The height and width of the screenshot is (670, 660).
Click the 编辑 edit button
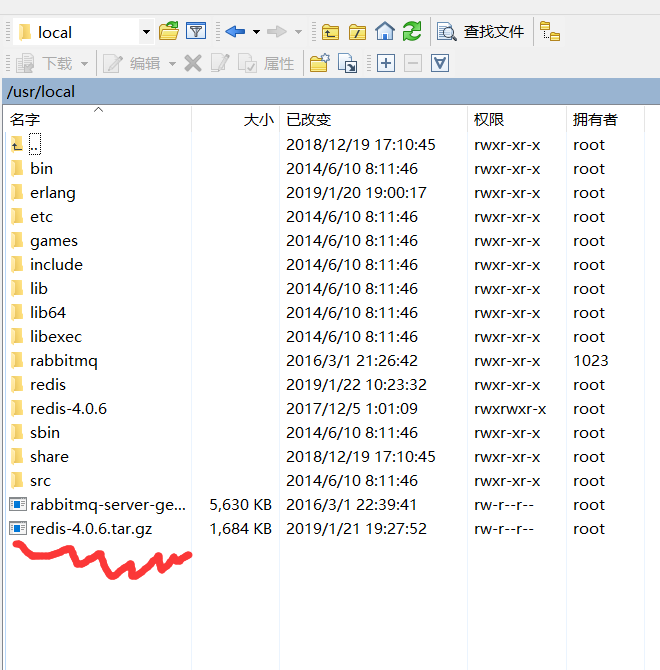click(x=132, y=64)
